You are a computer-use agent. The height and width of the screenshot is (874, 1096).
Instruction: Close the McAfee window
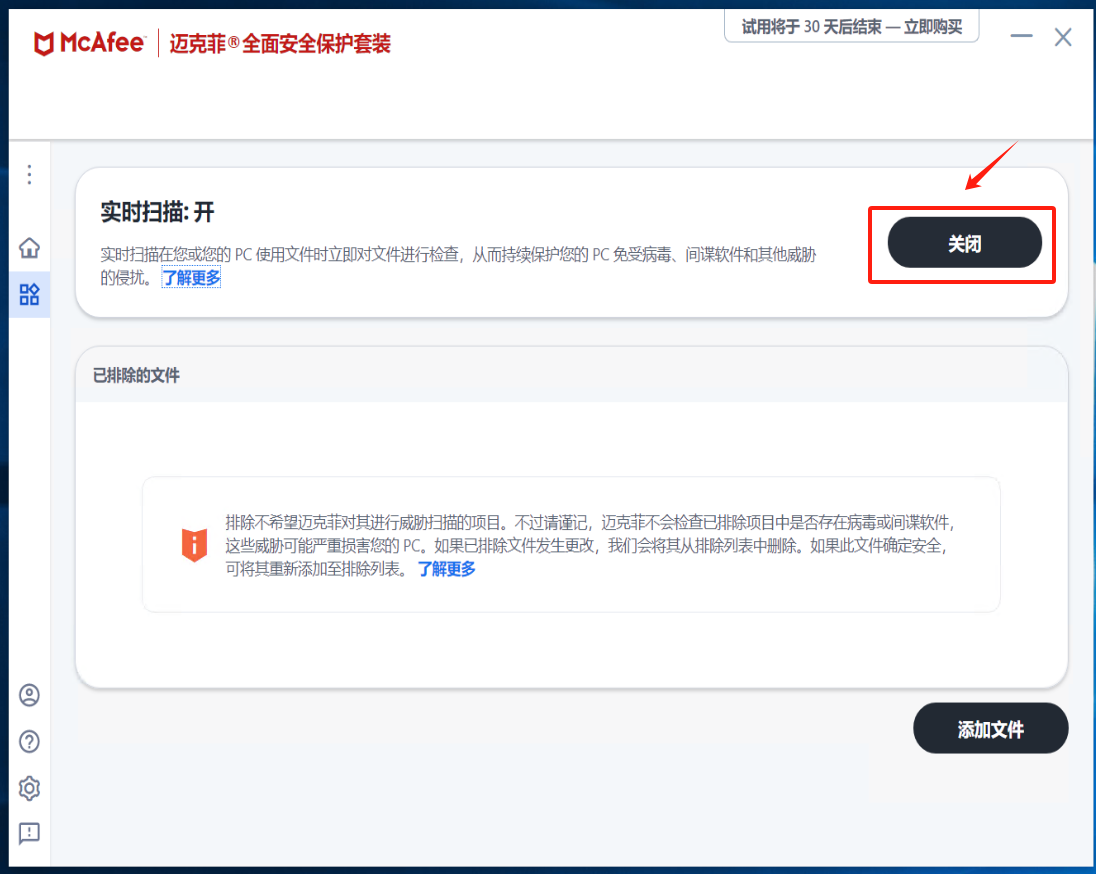click(1063, 37)
